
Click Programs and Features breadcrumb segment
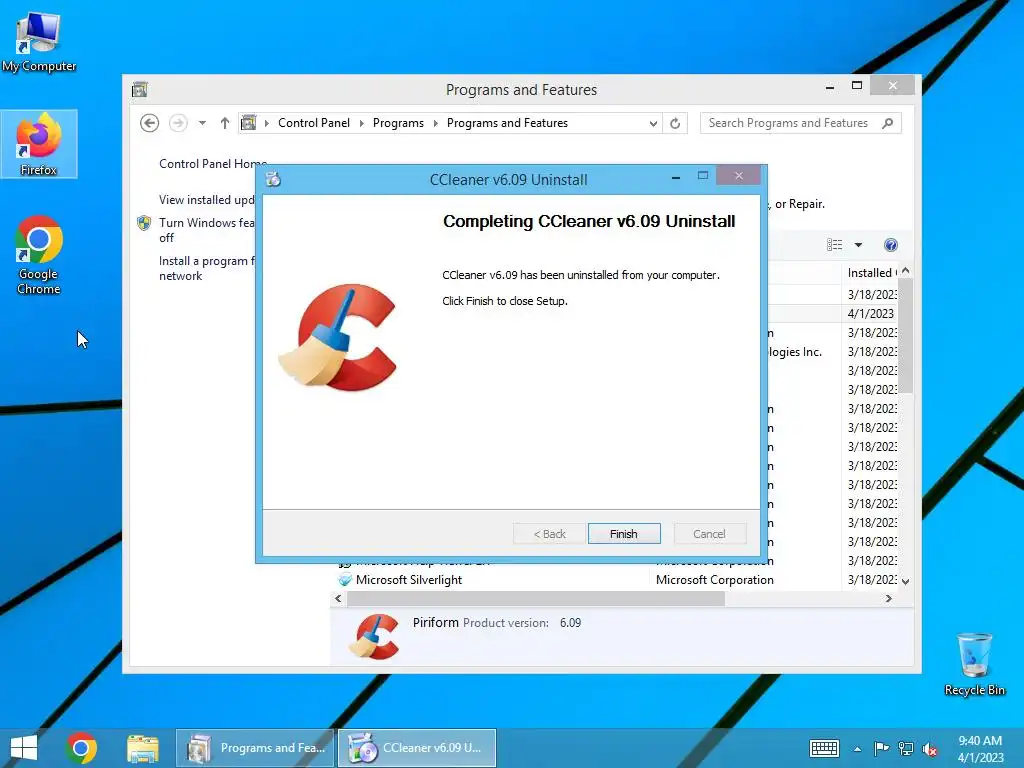pos(507,123)
